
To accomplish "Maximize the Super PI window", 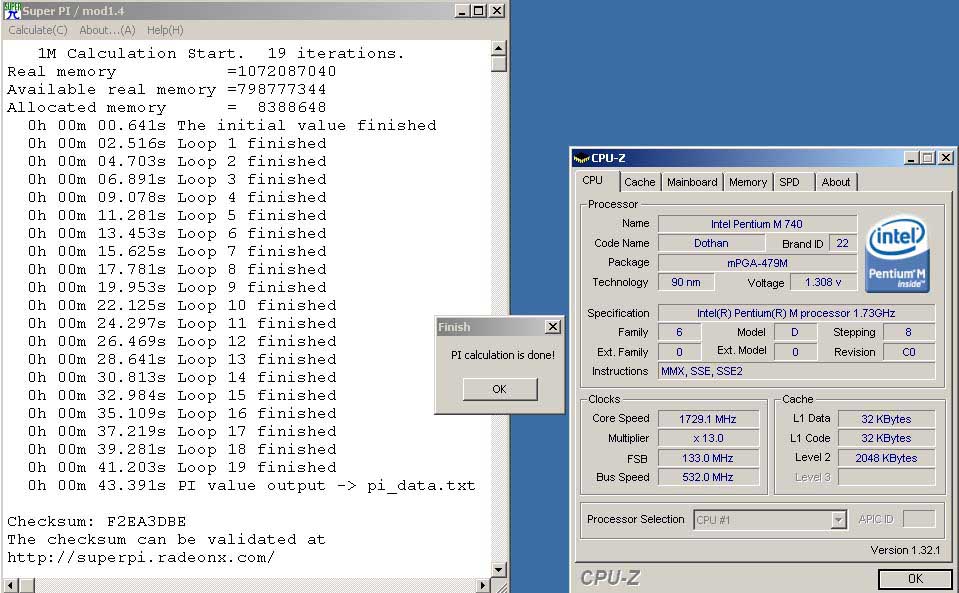I will coord(479,10).
